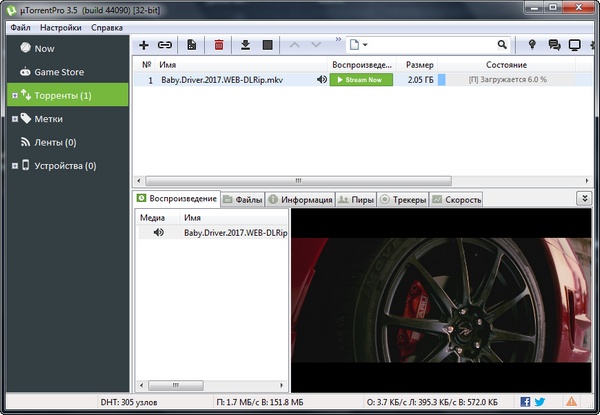The image size is (600, 415).
Task: Click the Add Torrent from URL link icon
Action: [x=165, y=45]
